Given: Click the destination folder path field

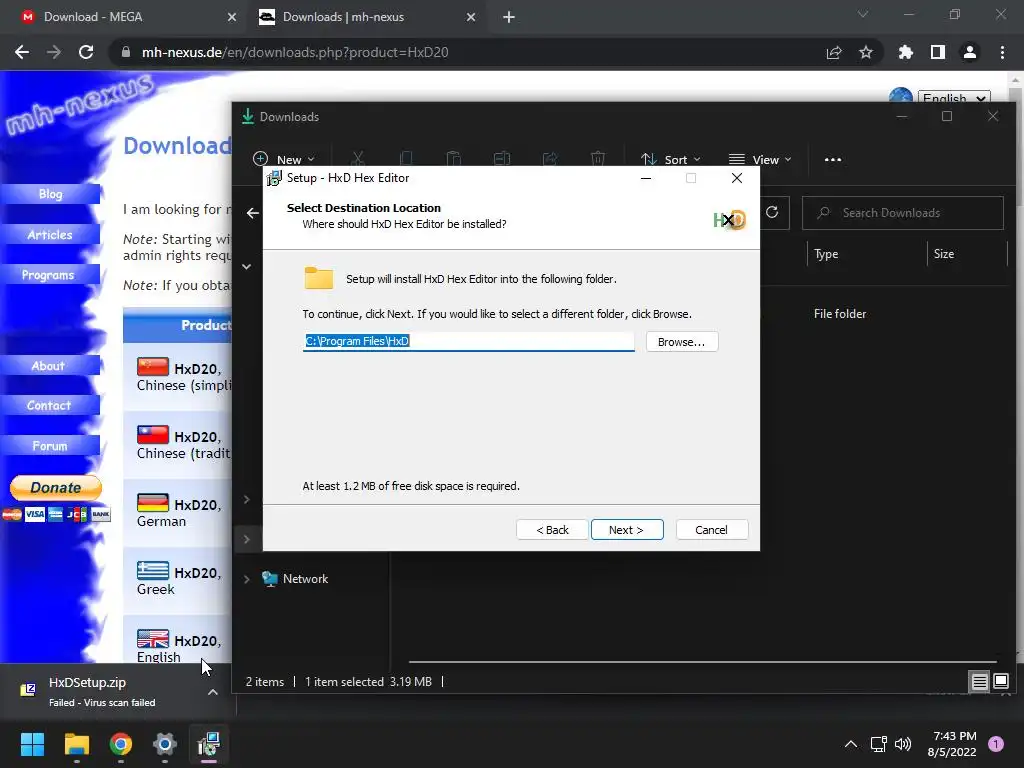Looking at the screenshot, I should click(468, 341).
